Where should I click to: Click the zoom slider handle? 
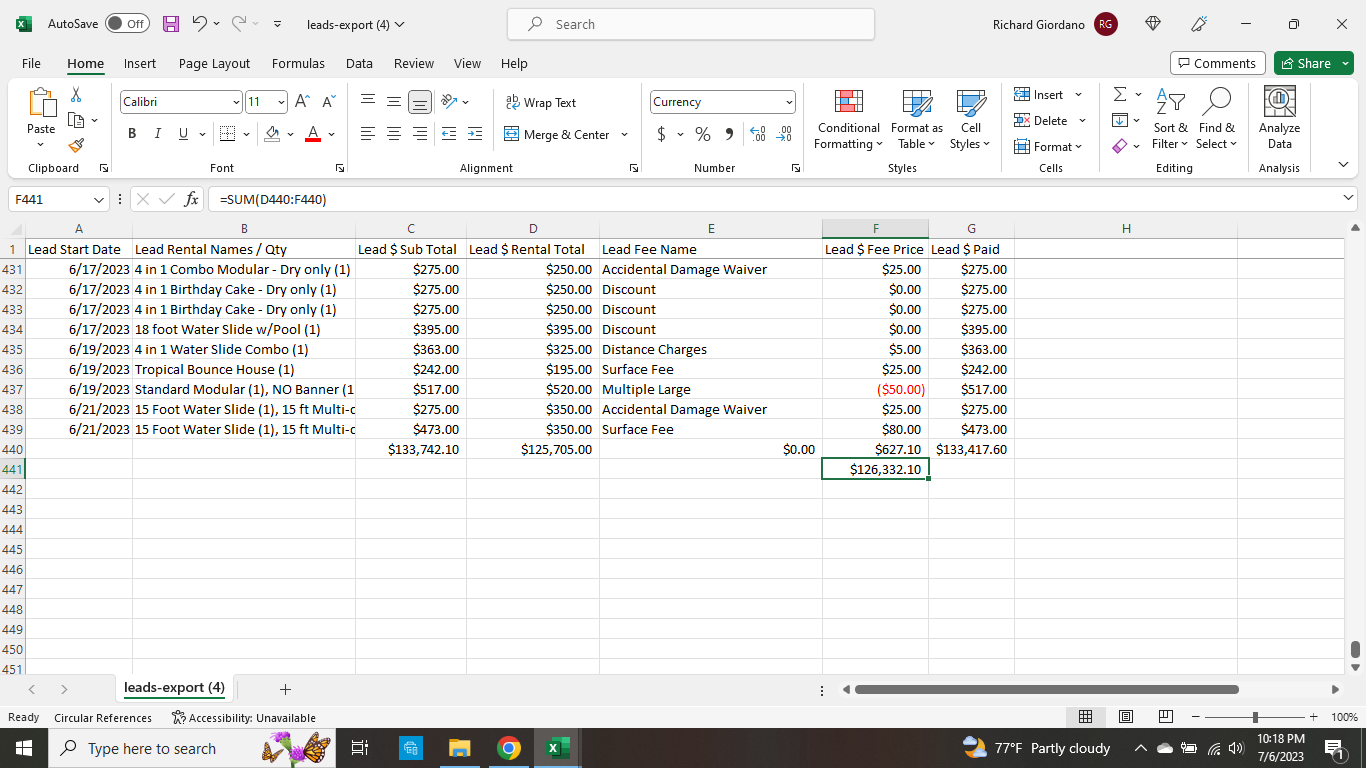pos(1255,717)
